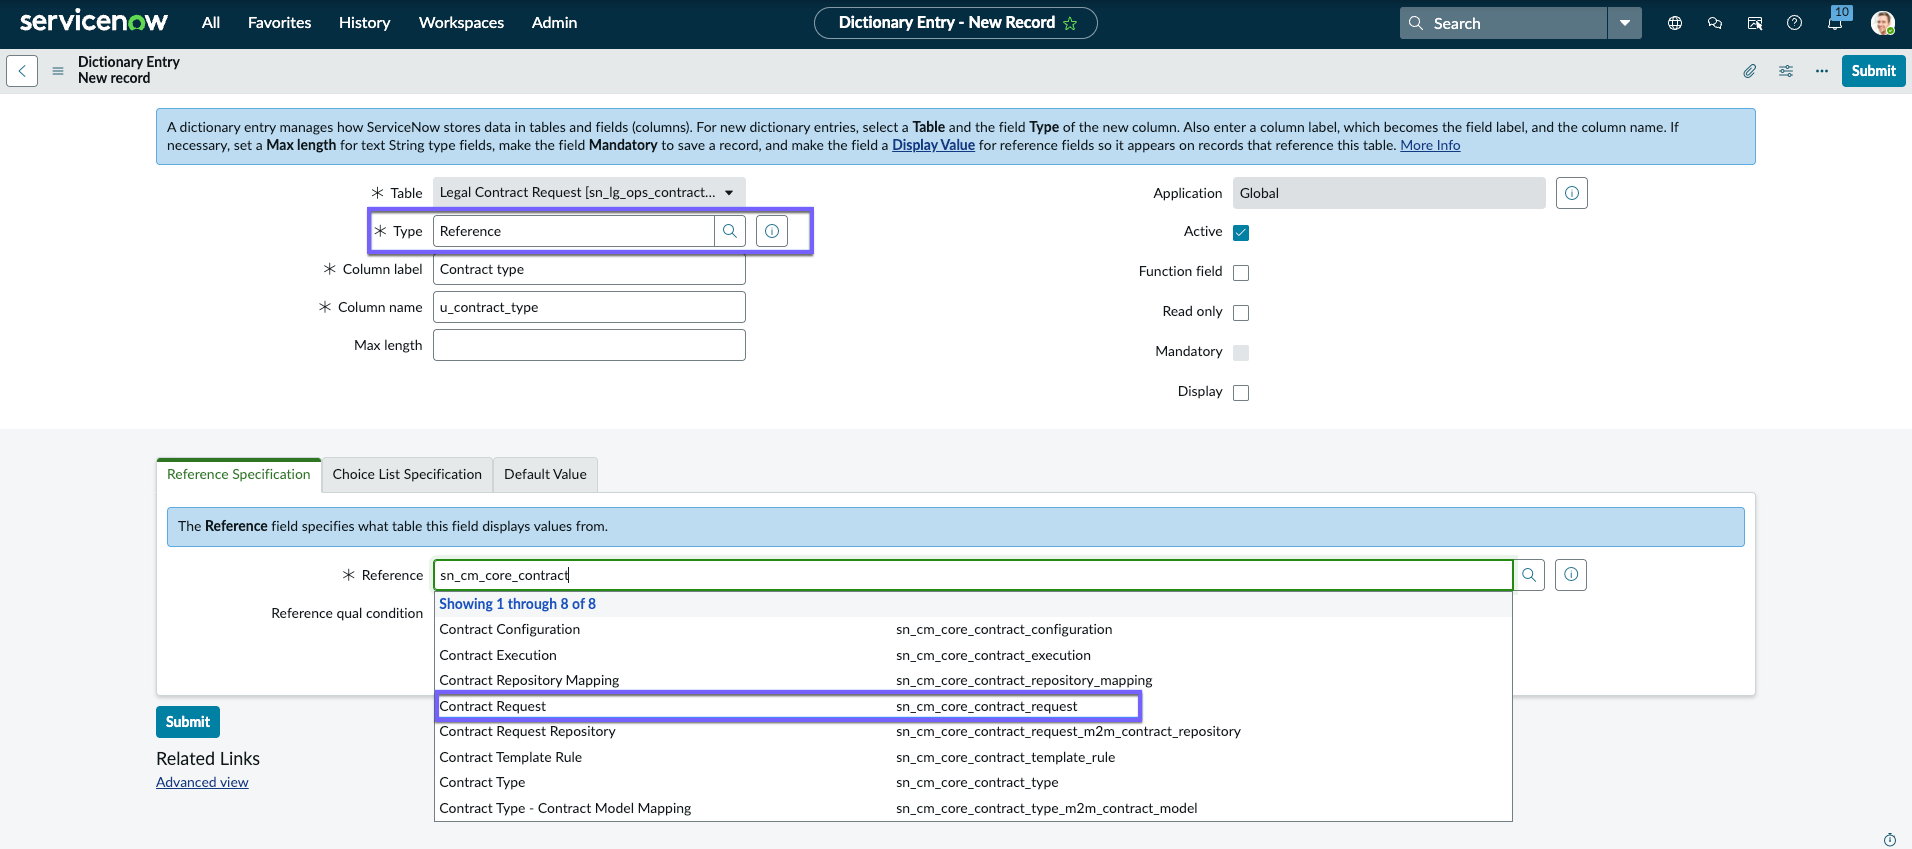Image resolution: width=1912 pixels, height=849 pixels.
Task: Favorite this page with the star icon
Action: point(1070,23)
